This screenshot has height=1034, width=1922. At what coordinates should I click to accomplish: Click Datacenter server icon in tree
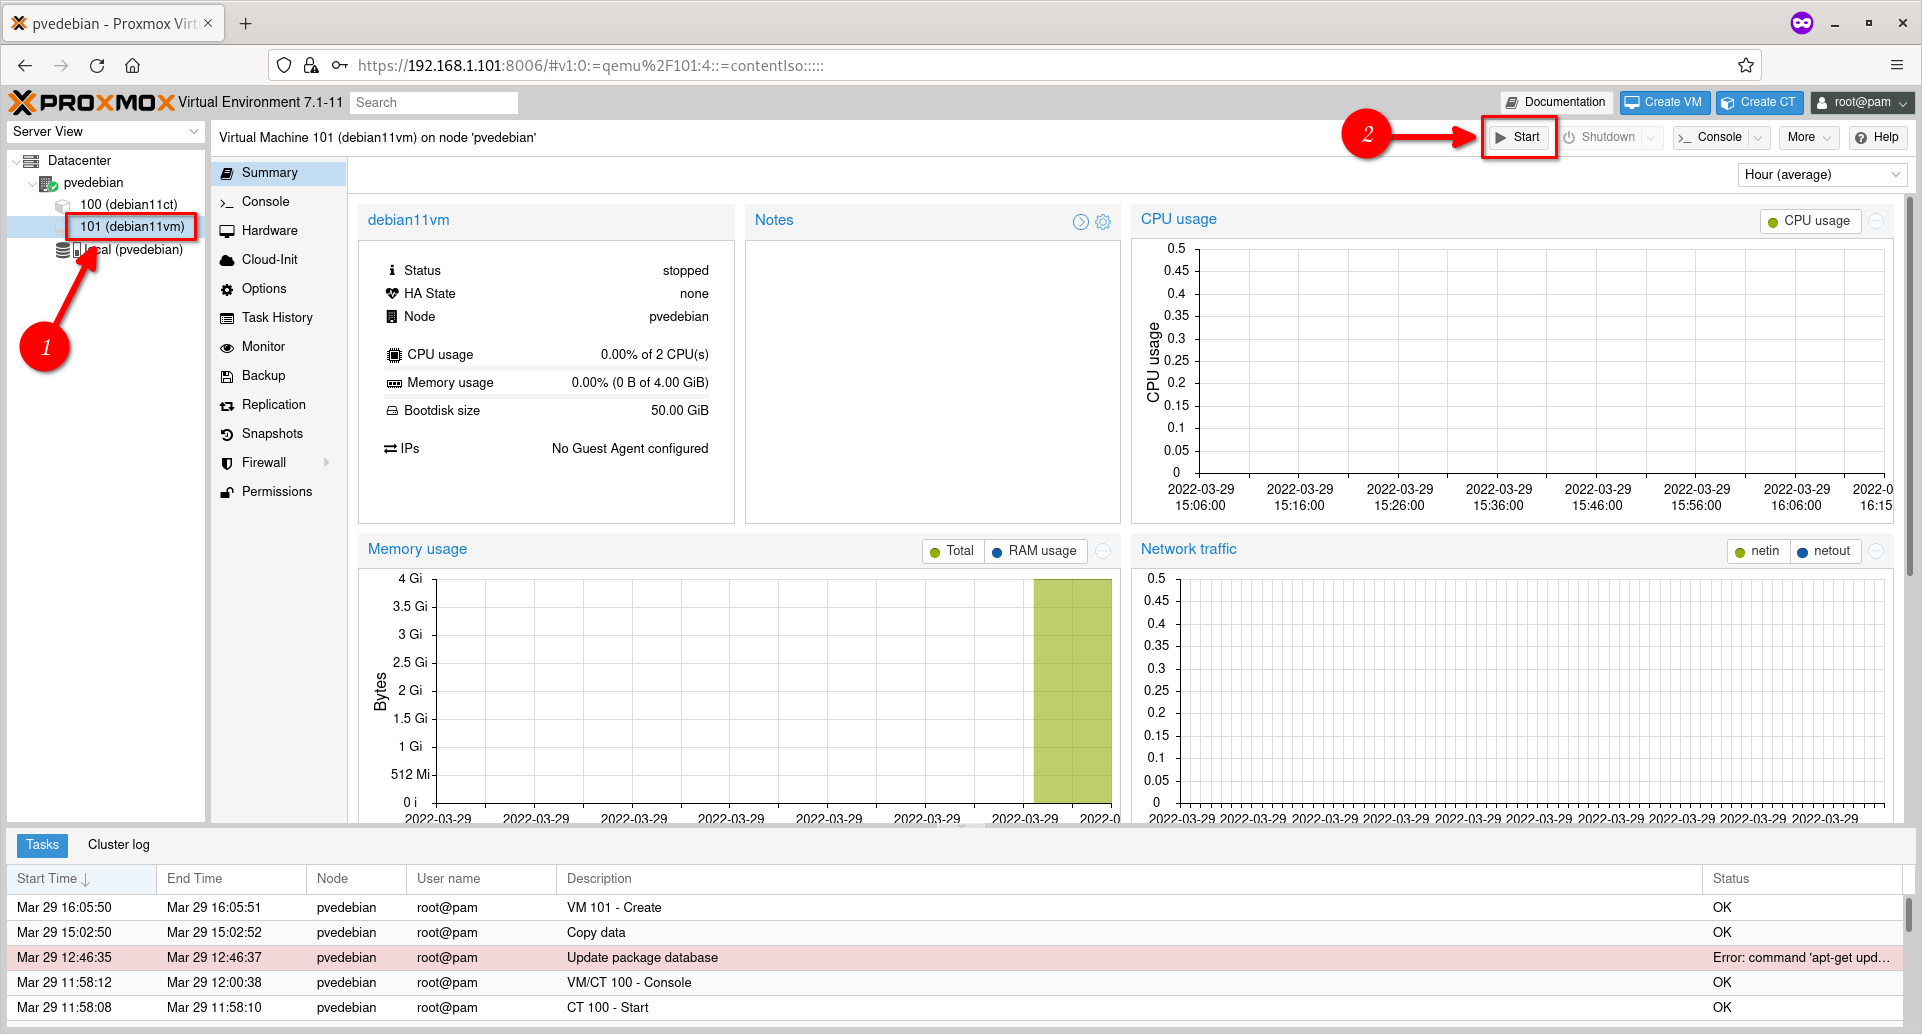click(31, 161)
